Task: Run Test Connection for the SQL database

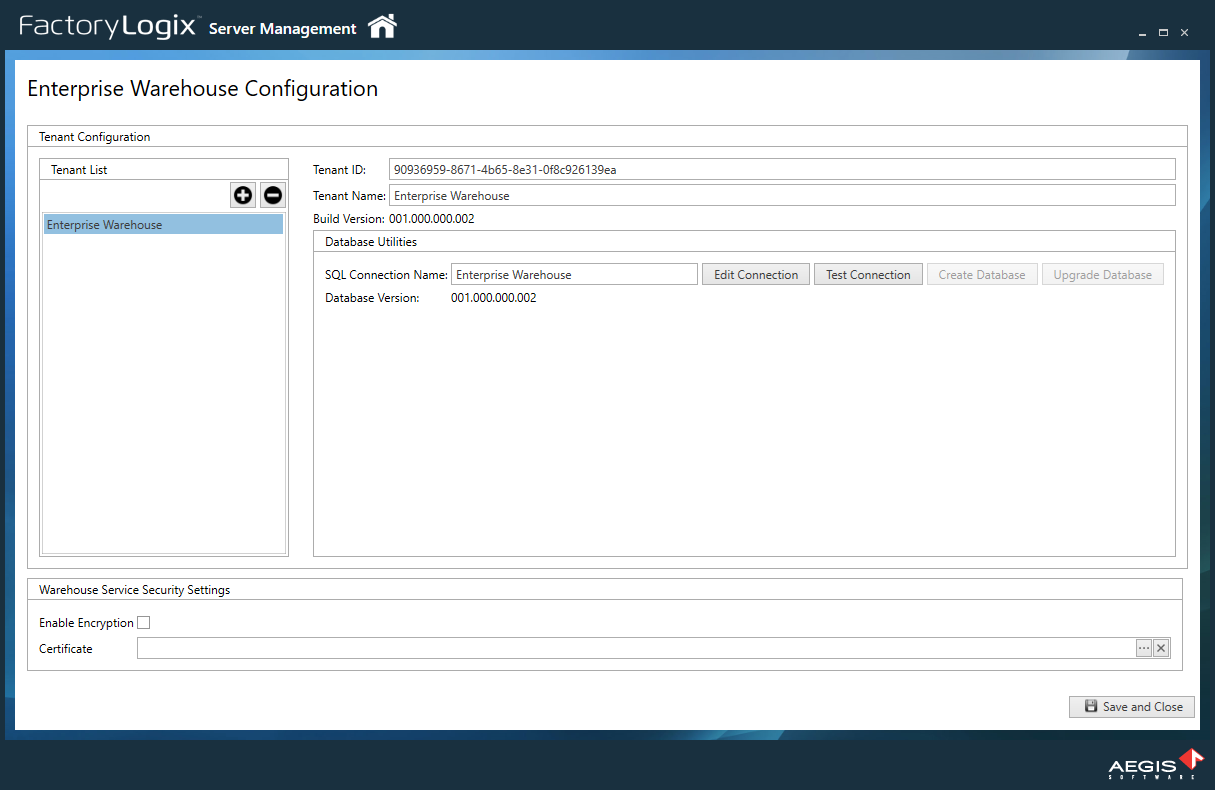Action: click(x=868, y=274)
